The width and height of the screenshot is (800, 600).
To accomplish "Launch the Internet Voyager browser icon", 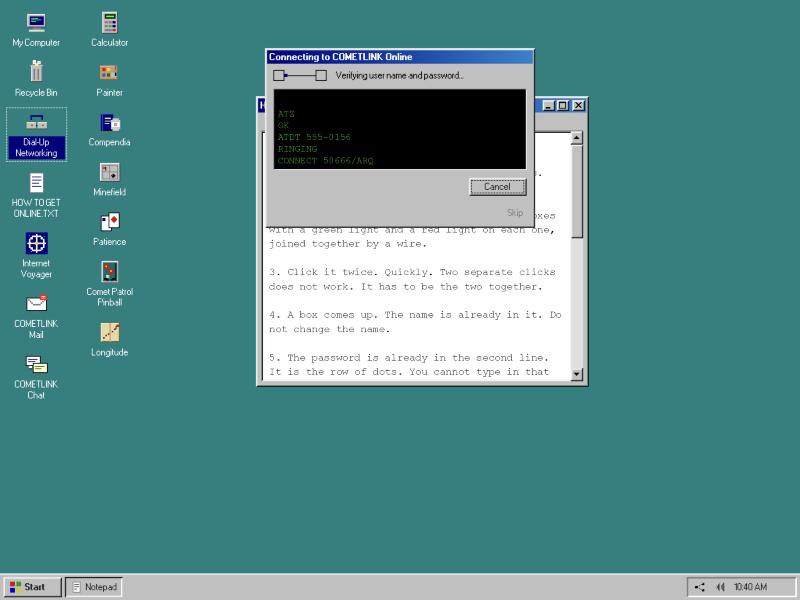I will coord(36,256).
